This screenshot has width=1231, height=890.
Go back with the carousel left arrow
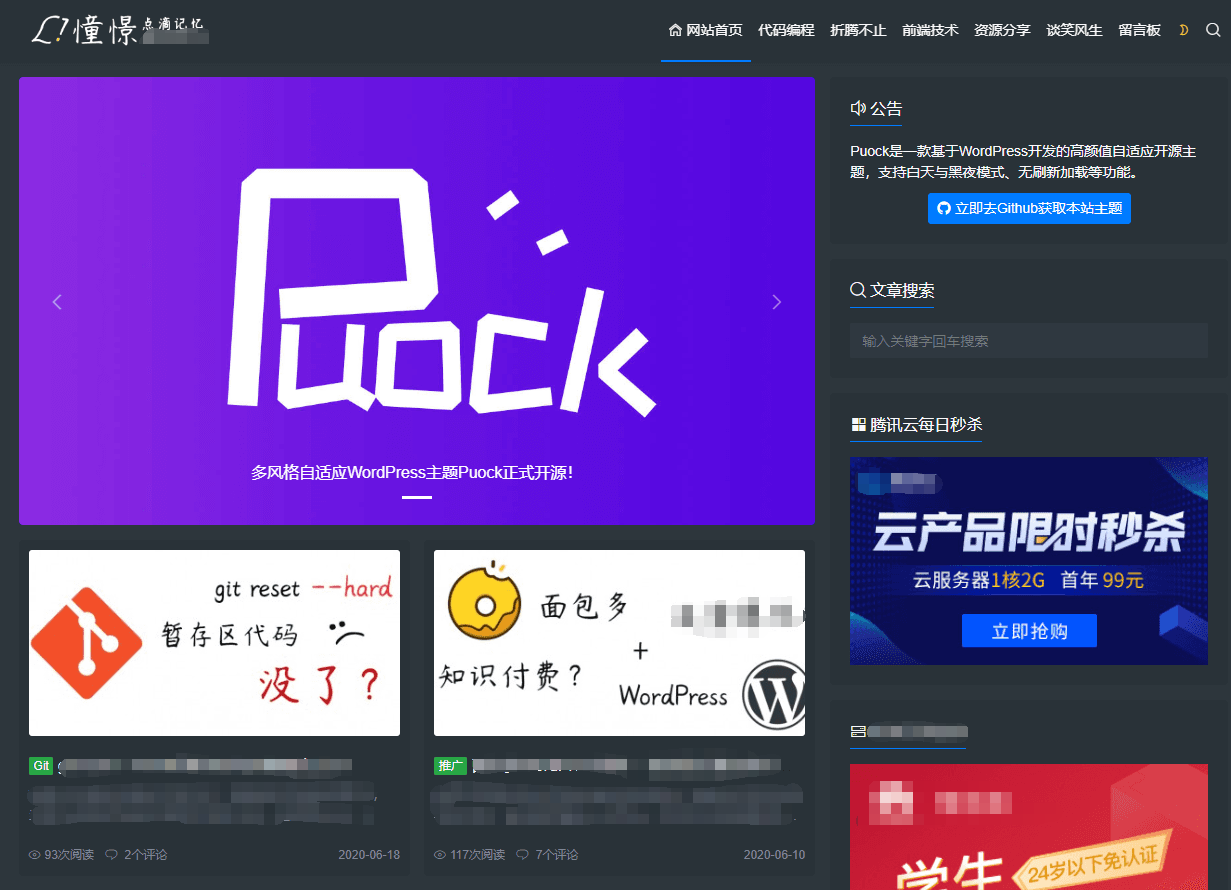[57, 301]
